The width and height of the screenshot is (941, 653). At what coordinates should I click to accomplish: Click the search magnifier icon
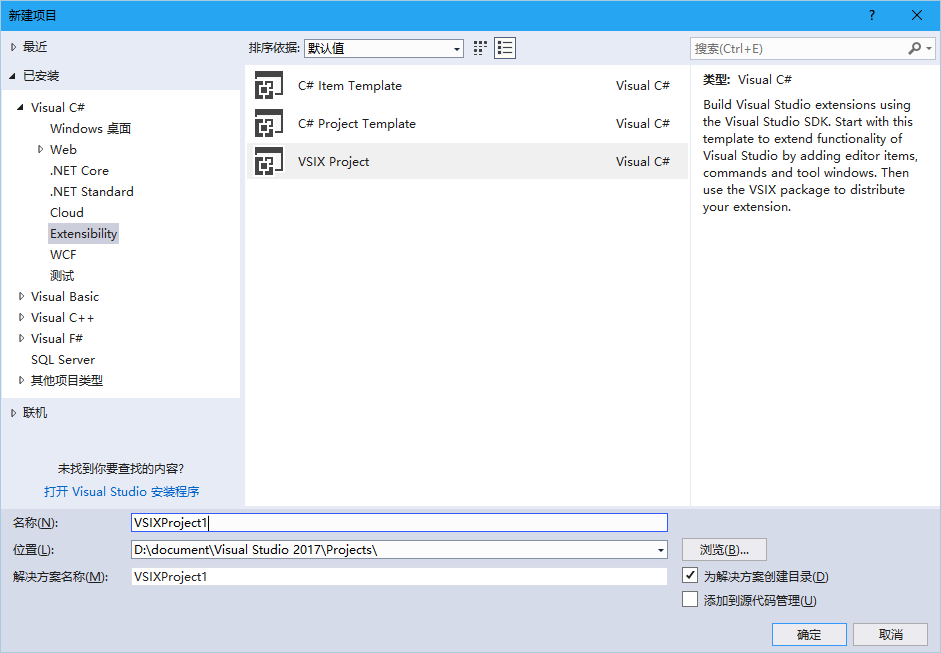pyautogui.click(x=914, y=48)
